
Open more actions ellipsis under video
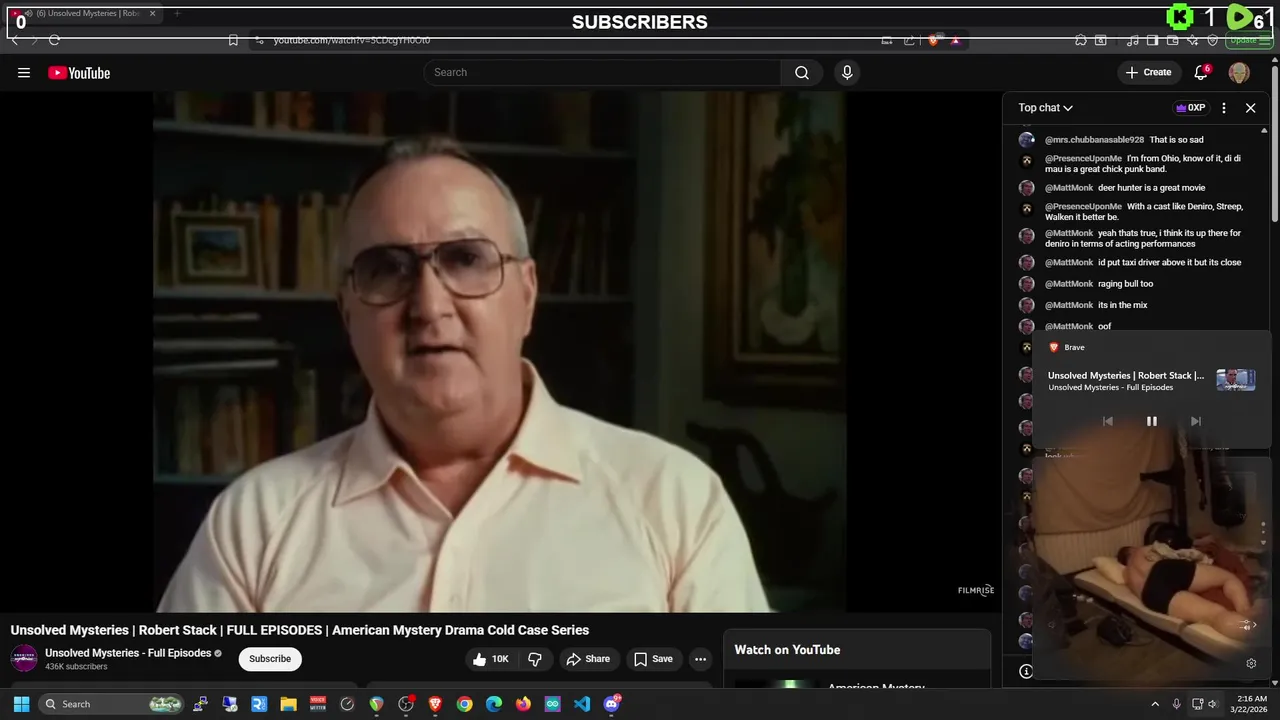tap(700, 659)
